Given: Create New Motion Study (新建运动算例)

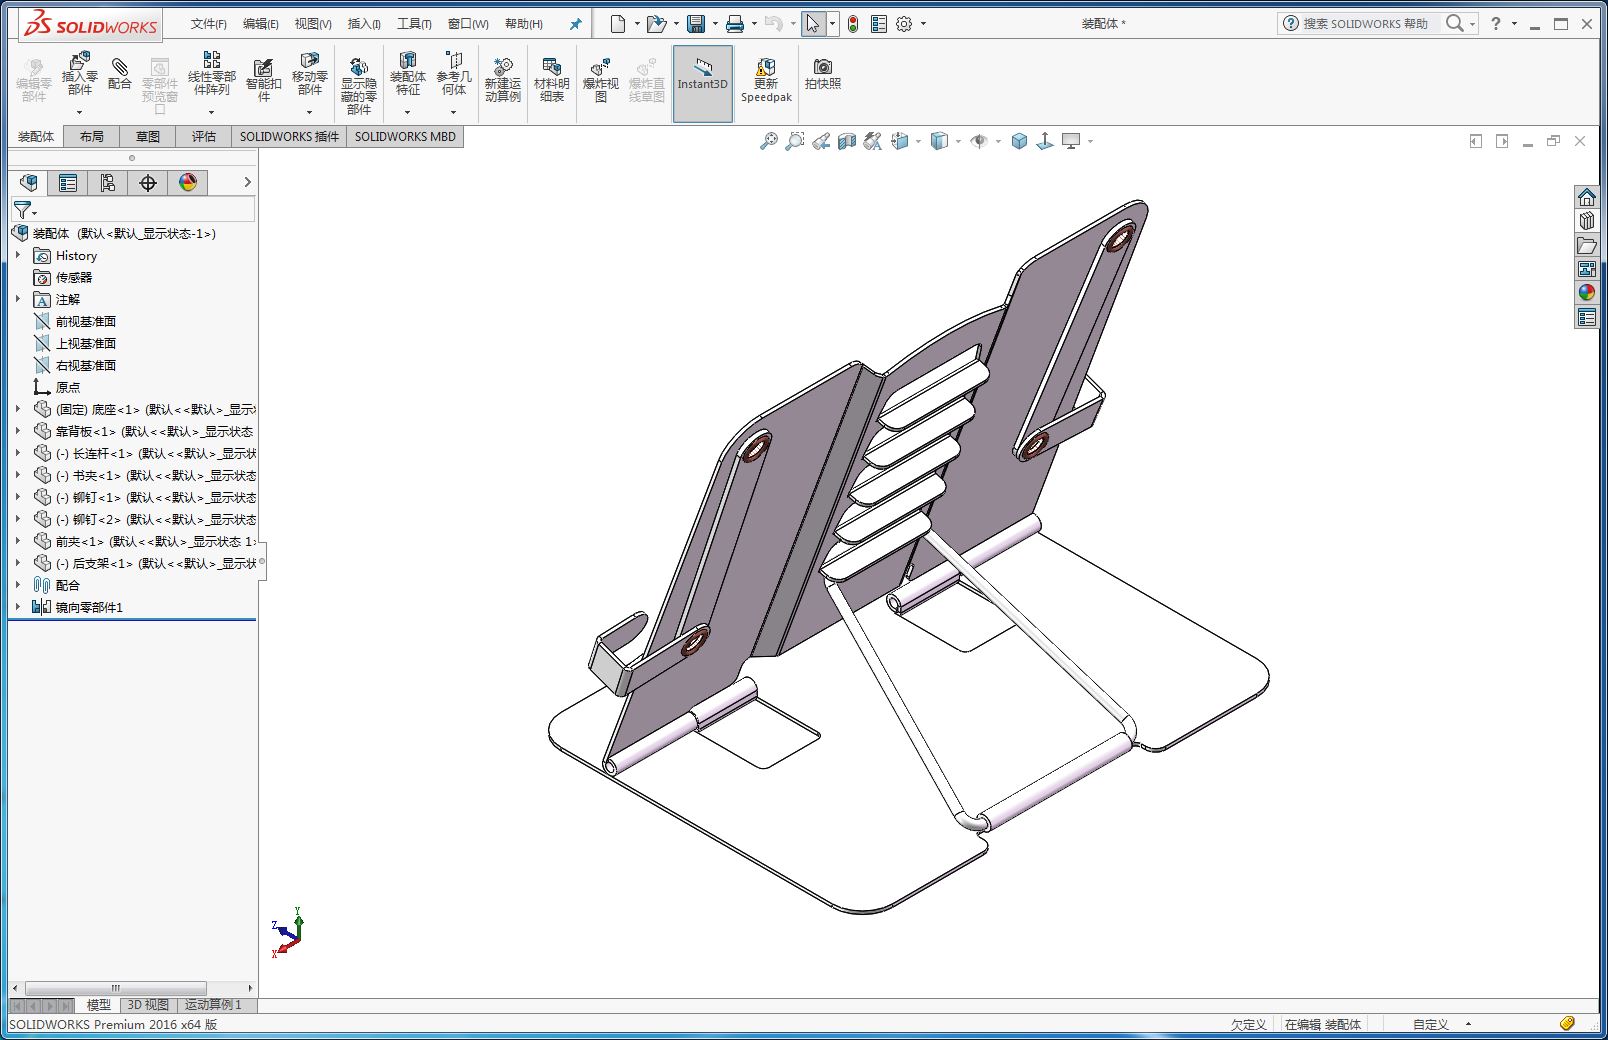Looking at the screenshot, I should (x=502, y=80).
